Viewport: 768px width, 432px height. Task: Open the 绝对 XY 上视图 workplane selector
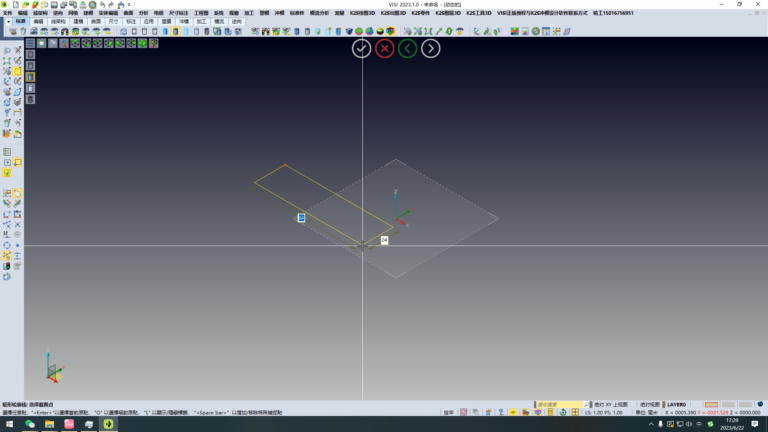coord(611,405)
